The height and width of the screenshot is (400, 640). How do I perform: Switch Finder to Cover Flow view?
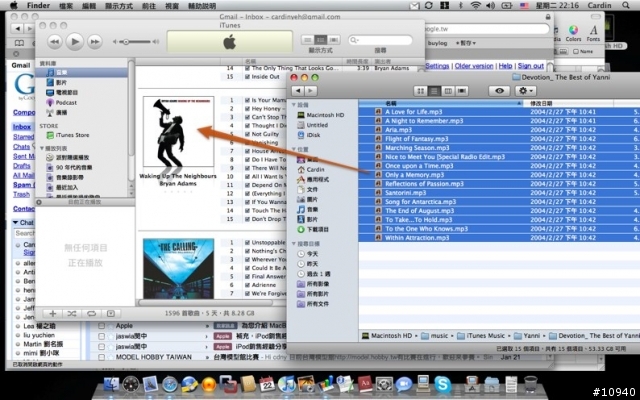coord(462,91)
